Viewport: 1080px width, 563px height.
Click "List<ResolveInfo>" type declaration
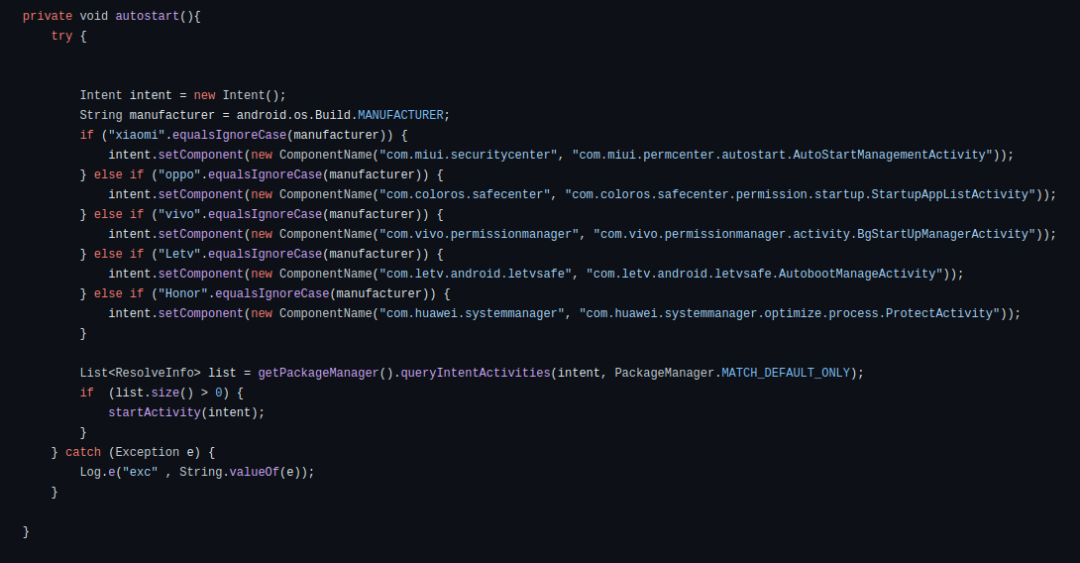pos(140,373)
